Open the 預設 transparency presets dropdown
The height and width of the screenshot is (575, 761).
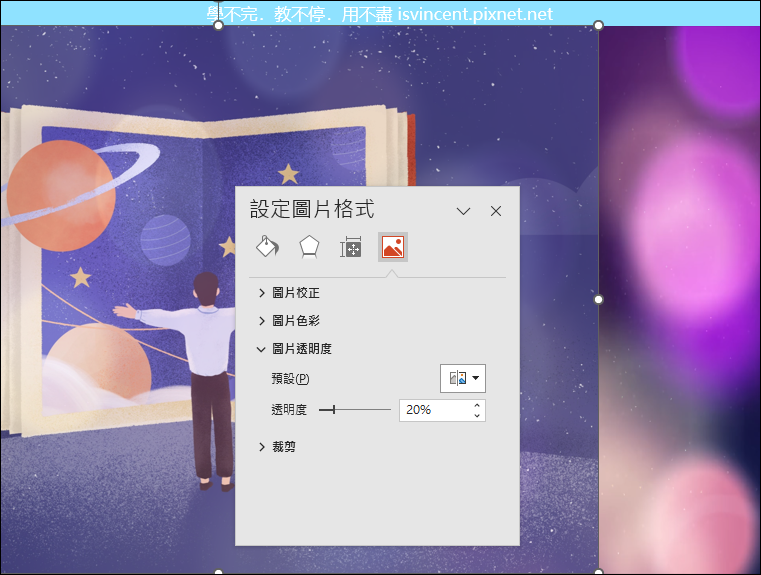pos(463,378)
